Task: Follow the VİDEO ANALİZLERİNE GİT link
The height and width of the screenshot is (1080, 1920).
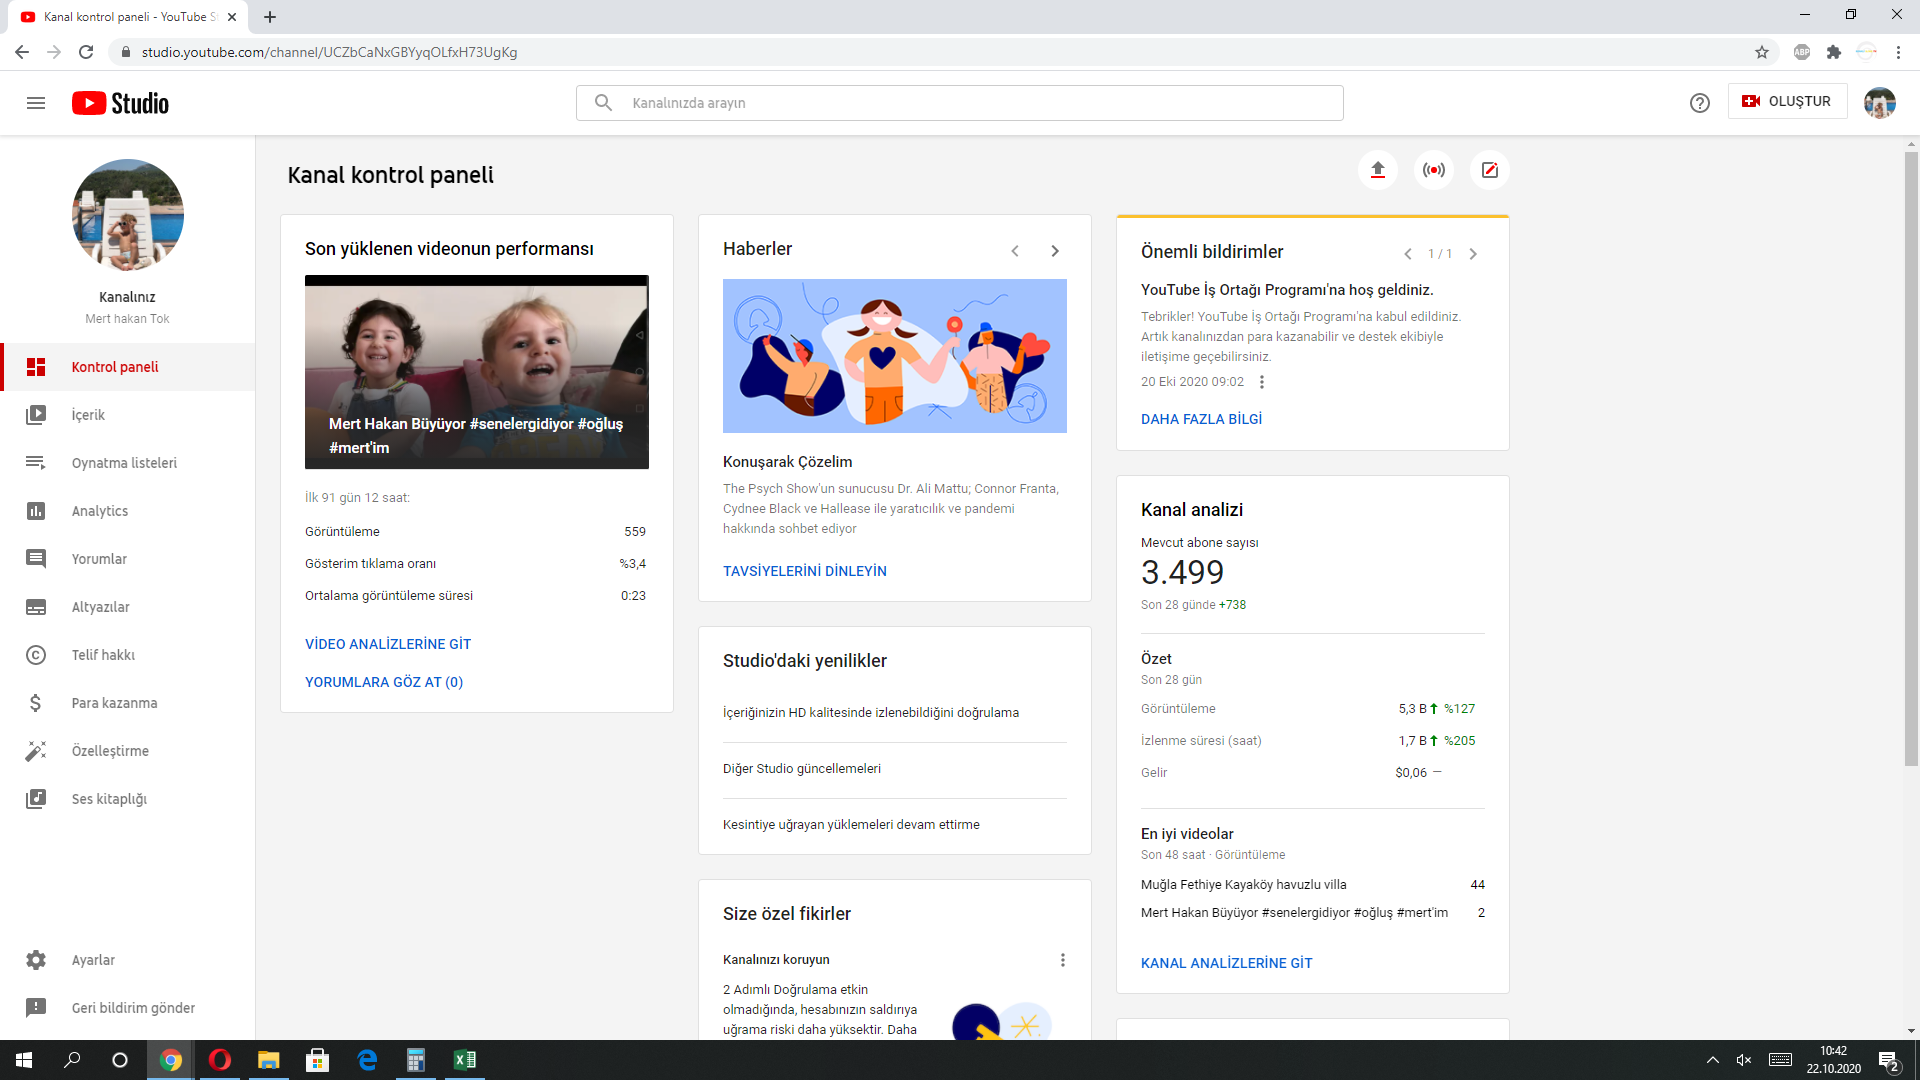Action: coord(388,644)
